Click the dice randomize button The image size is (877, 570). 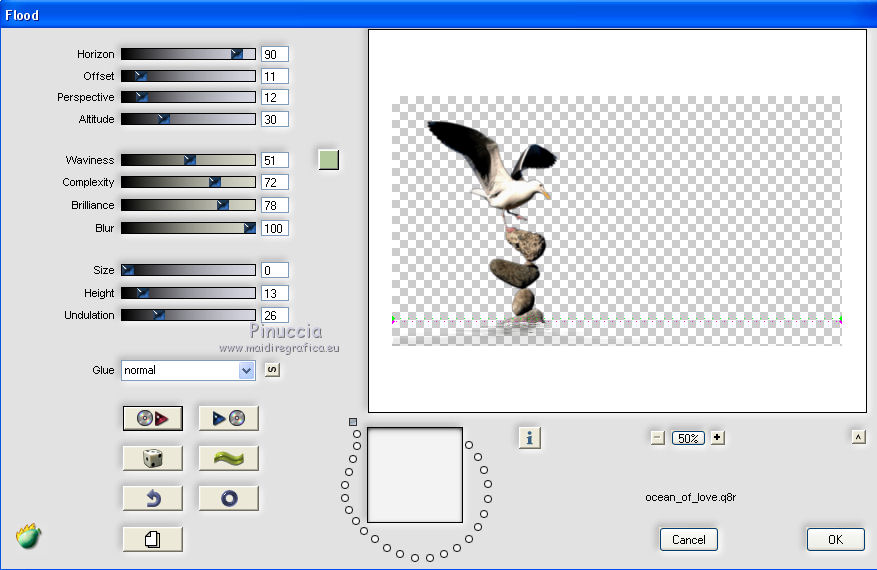[x=153, y=458]
